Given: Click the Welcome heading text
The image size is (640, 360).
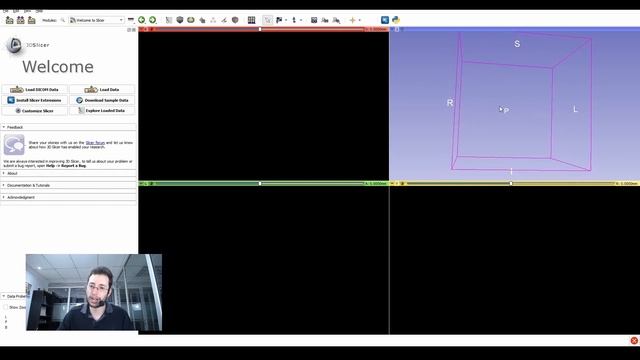Looking at the screenshot, I should (58, 67).
